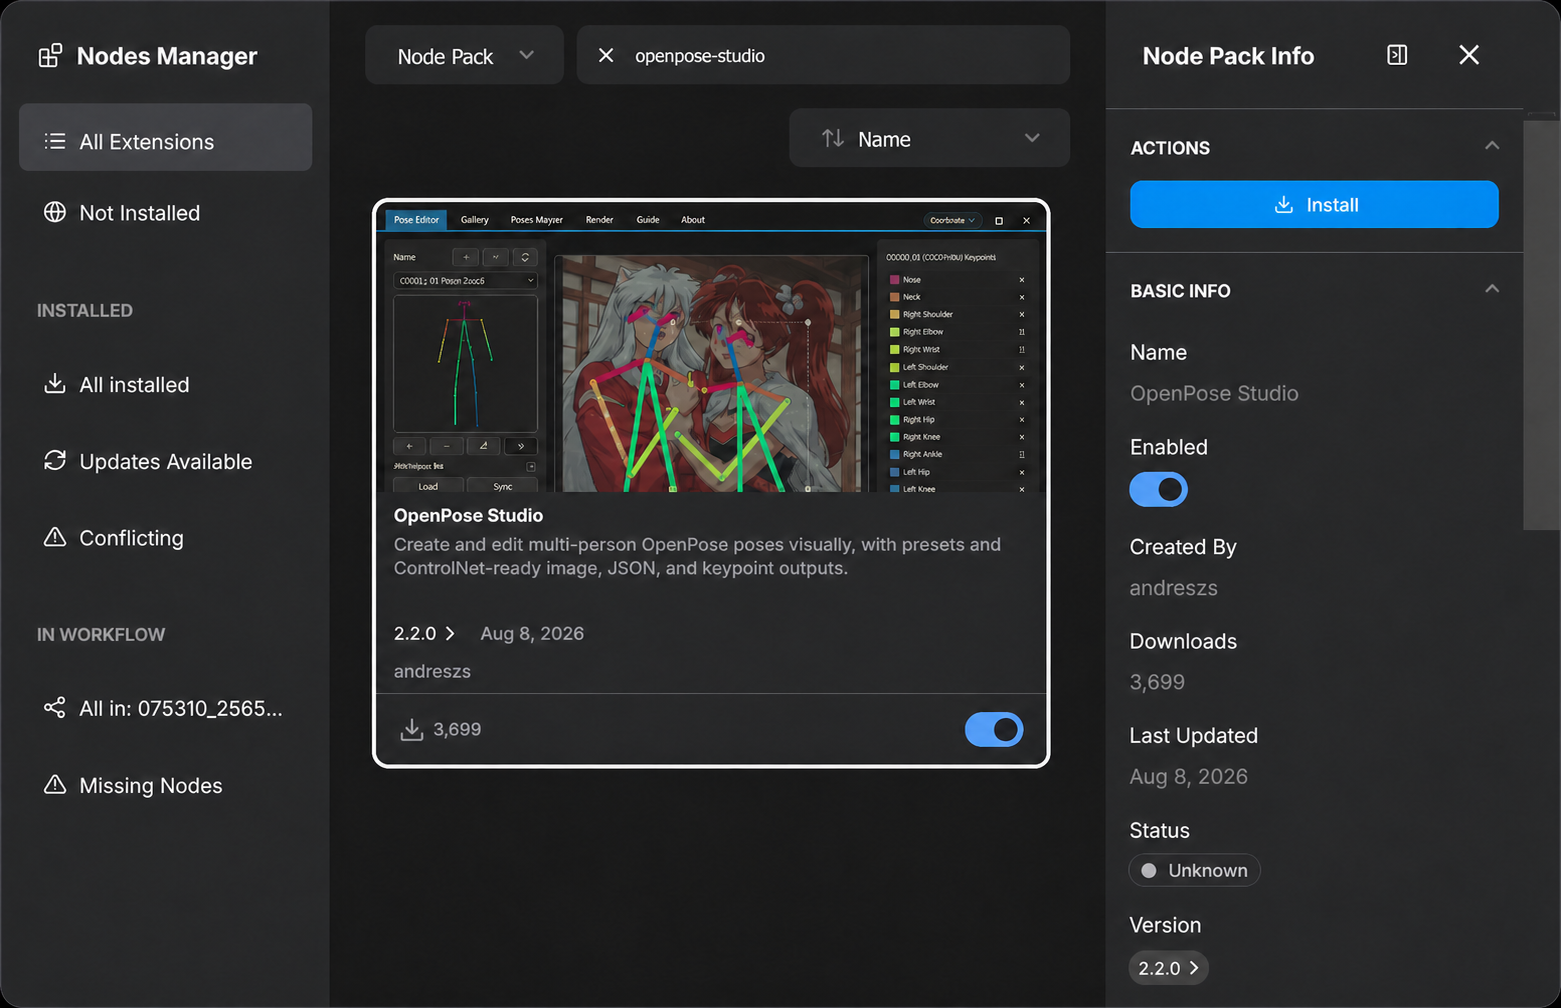Click the card description starting 'Create and edit multi-person'
Viewport: 1561px width, 1008px height.
697,557
